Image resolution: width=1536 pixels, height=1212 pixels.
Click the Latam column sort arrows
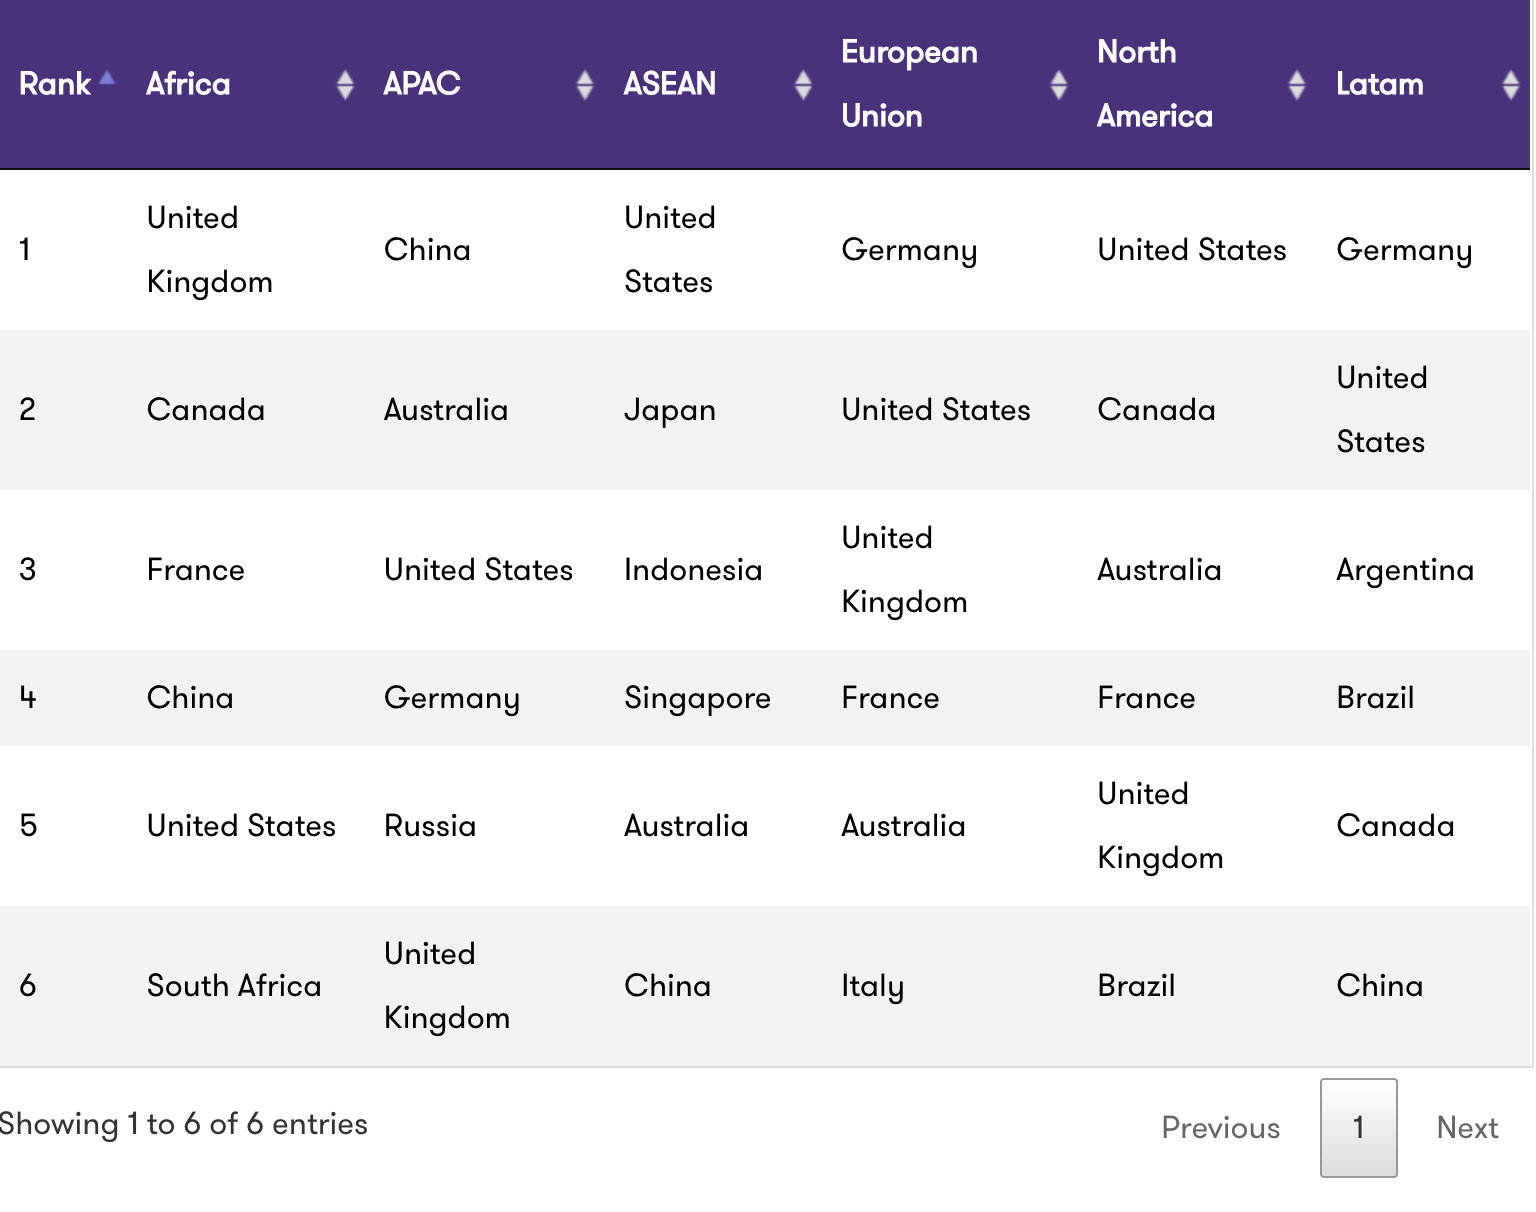point(1510,85)
